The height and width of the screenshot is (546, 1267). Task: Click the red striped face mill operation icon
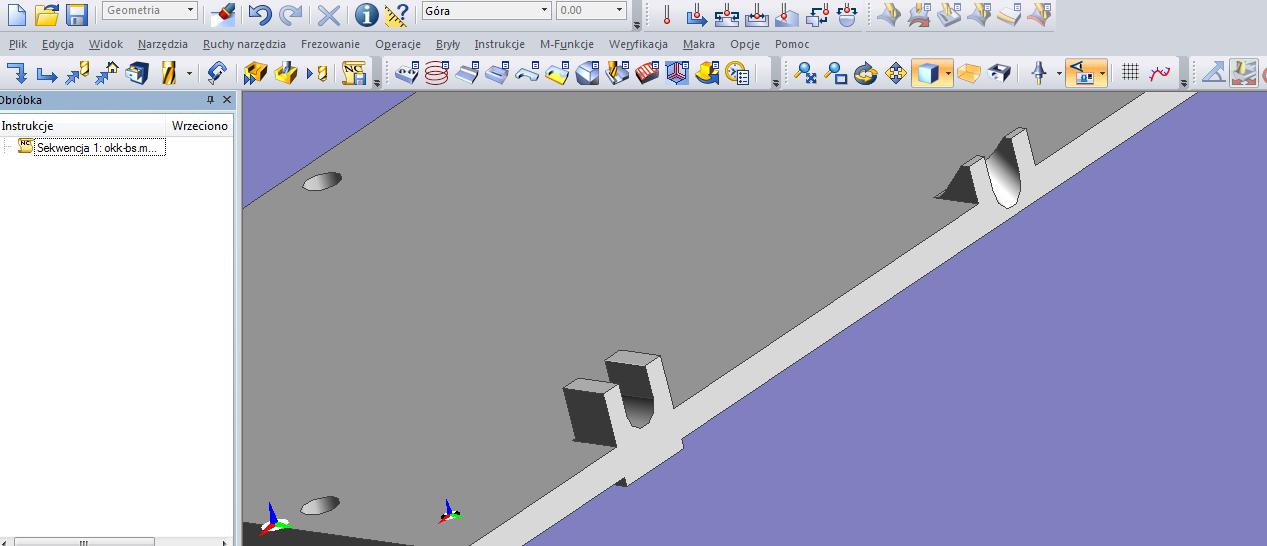[647, 73]
